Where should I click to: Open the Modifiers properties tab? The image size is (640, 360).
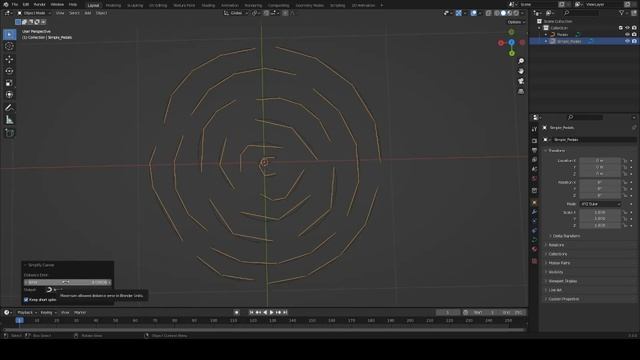click(534, 212)
